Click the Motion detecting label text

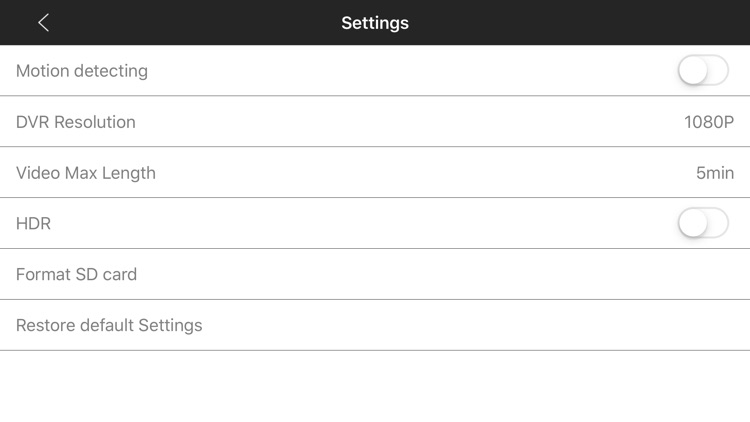click(82, 71)
